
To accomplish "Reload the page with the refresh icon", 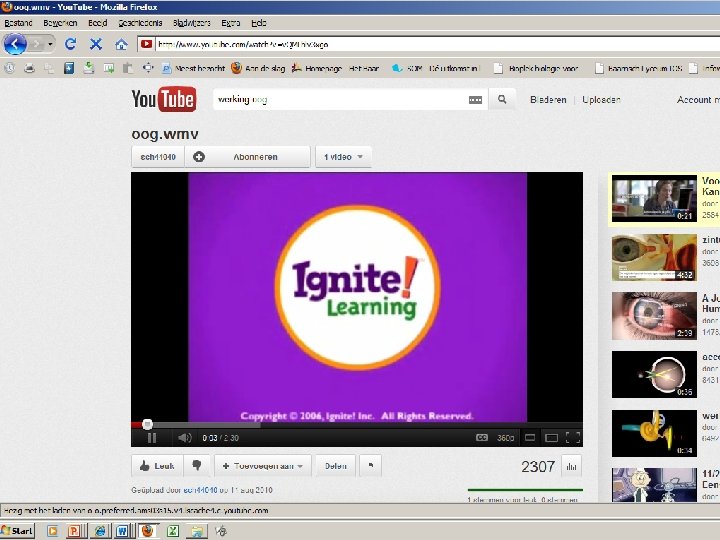I will tap(70, 44).
